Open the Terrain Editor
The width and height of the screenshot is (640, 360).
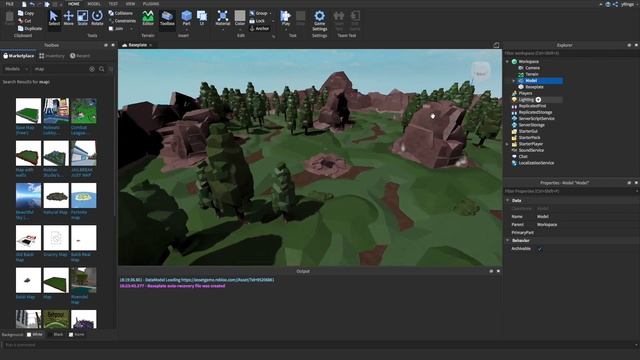[148, 18]
